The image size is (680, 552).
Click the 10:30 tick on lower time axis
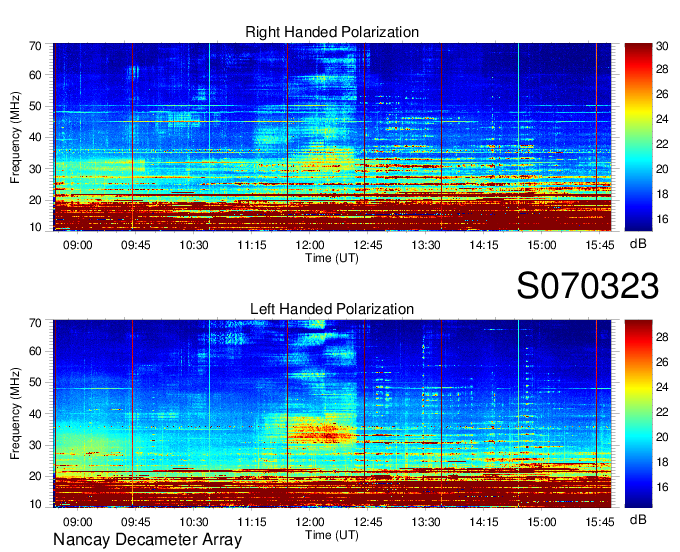[x=194, y=522]
